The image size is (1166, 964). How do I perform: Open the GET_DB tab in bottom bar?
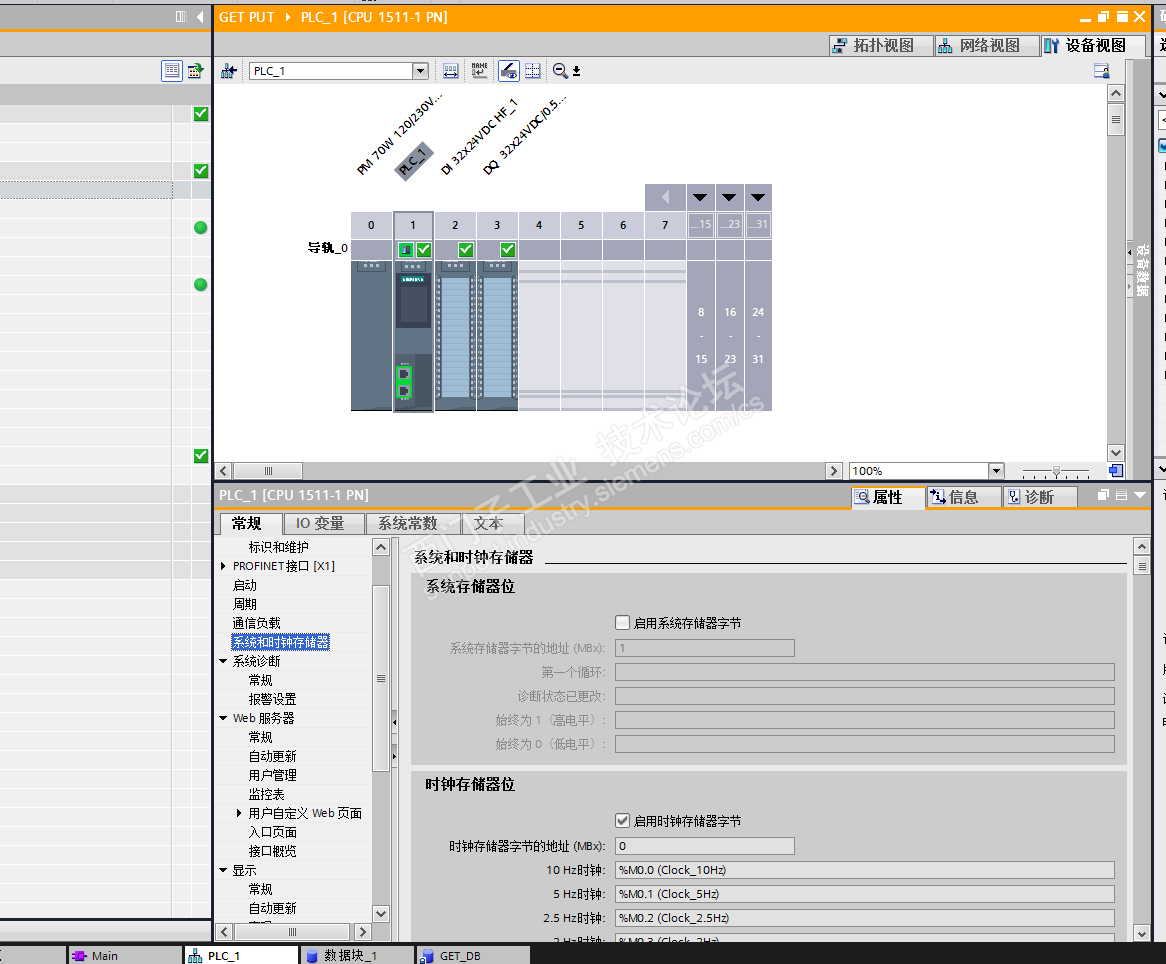(x=473, y=955)
